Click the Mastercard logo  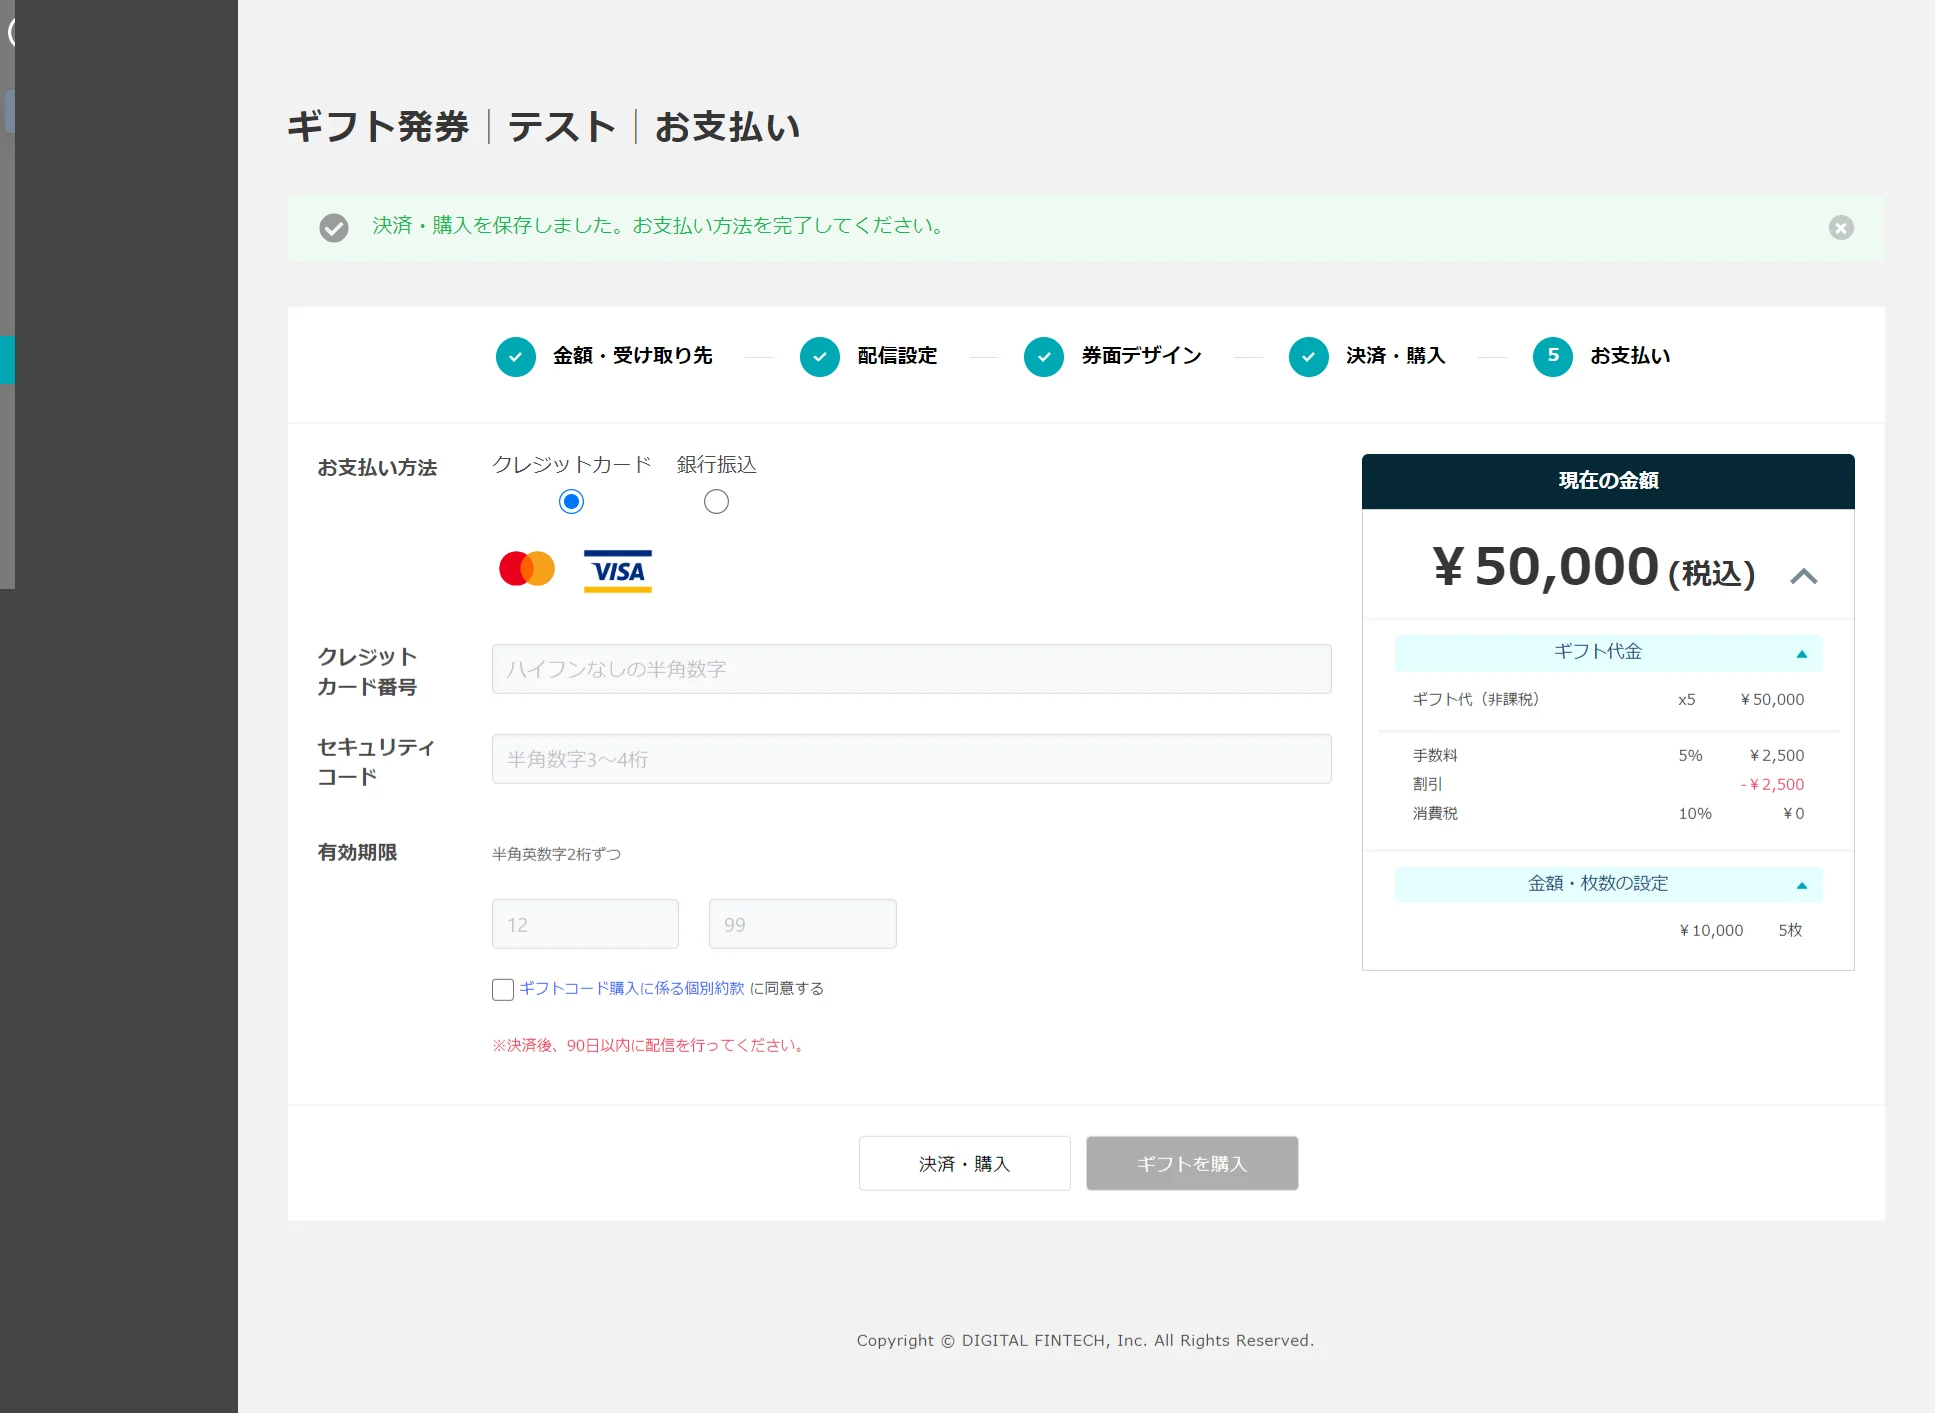point(527,569)
